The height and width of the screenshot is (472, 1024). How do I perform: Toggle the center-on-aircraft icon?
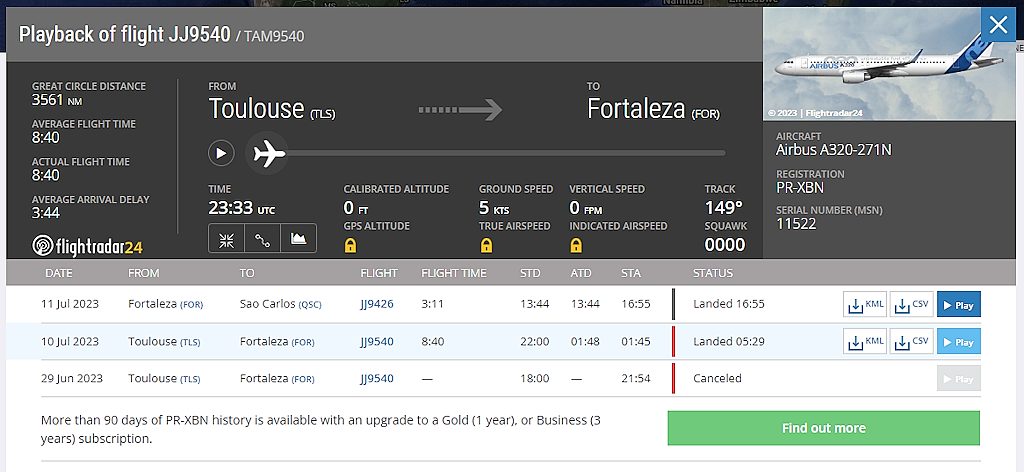[226, 239]
